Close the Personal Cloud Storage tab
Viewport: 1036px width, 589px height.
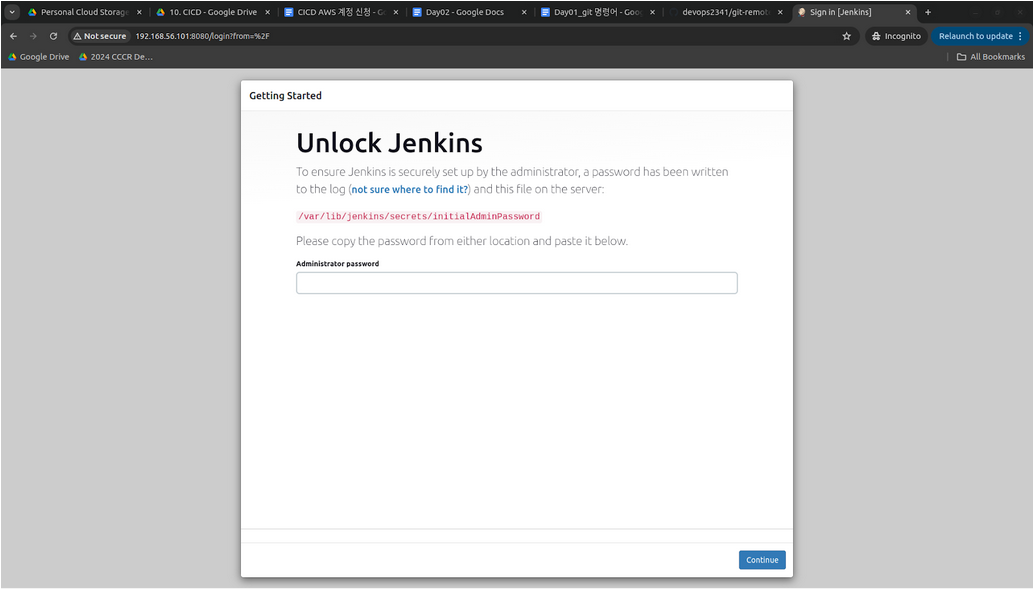click(x=139, y=12)
